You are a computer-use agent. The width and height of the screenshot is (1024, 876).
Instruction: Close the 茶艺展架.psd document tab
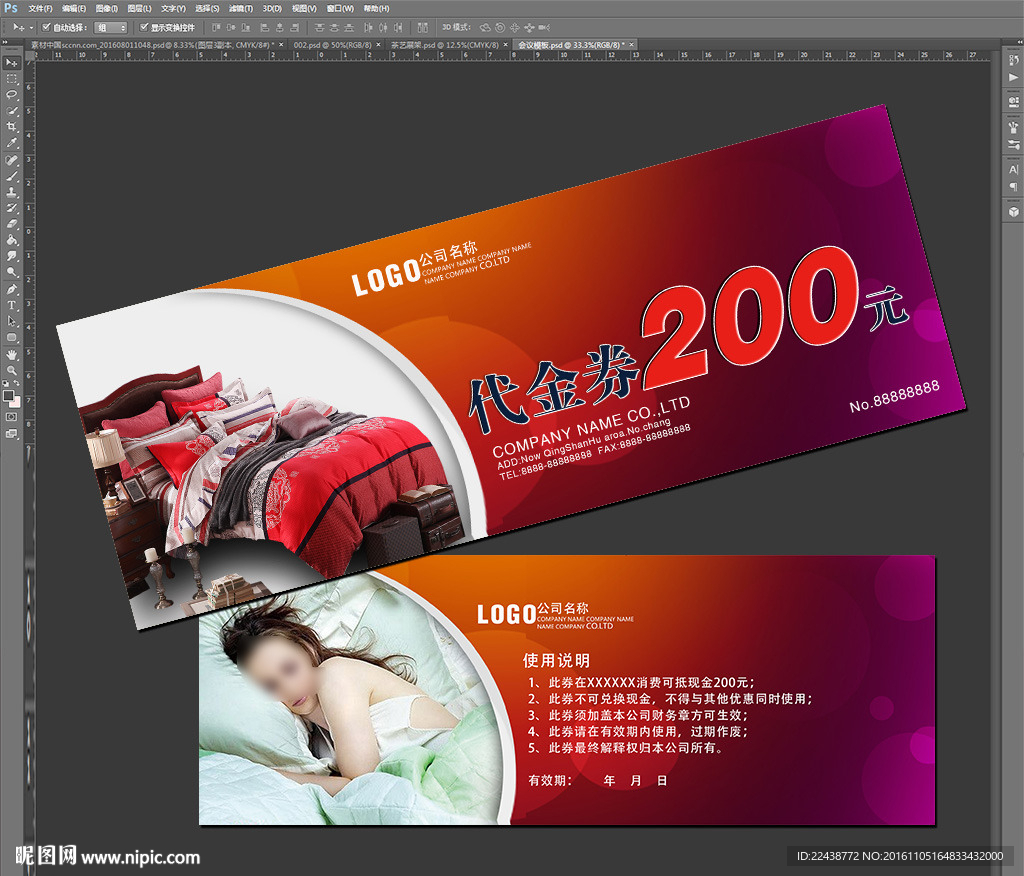505,45
